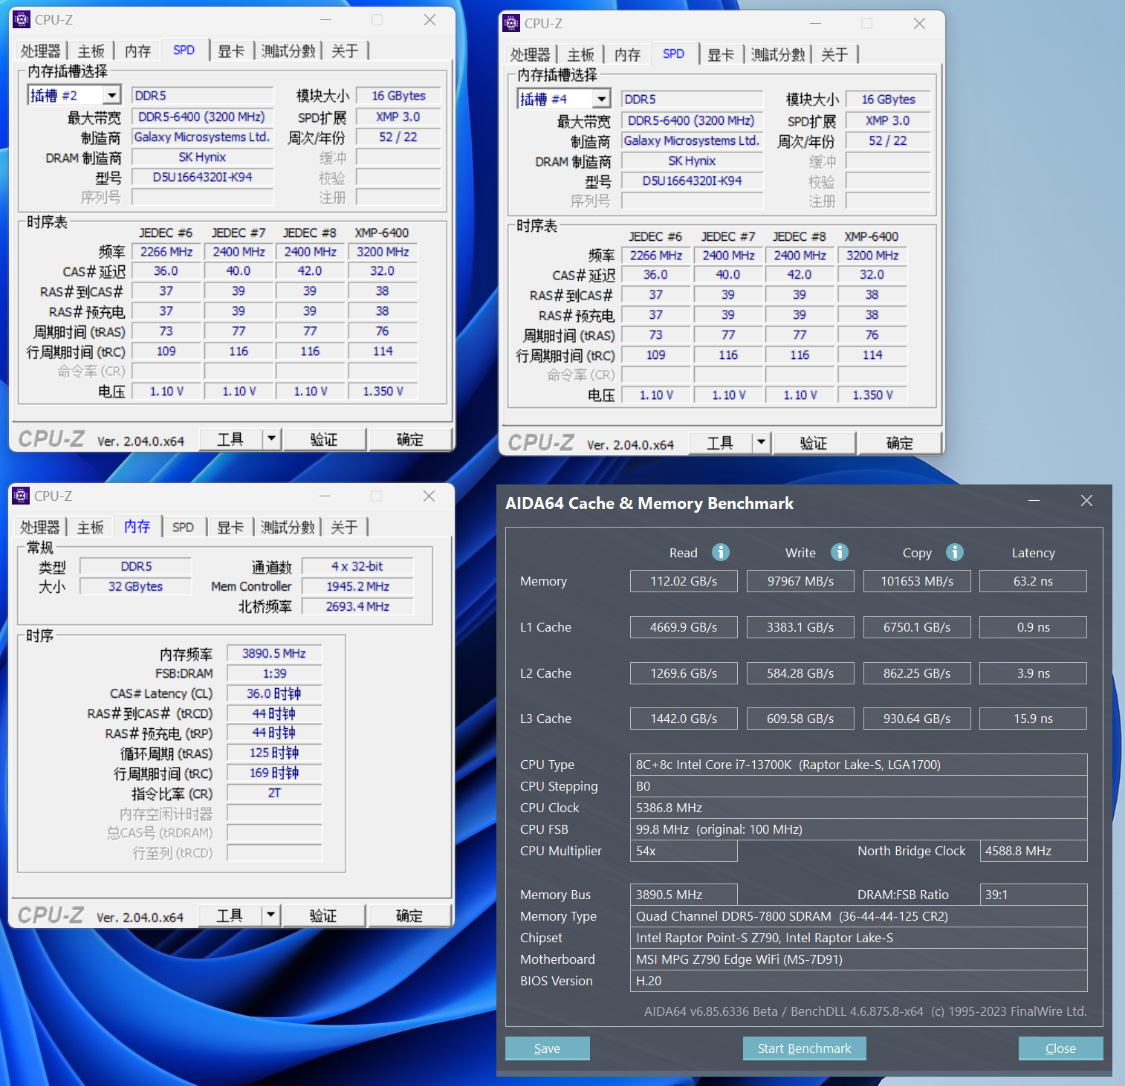This screenshot has height=1086, width=1125.
Task: Open 测試分數 tab in slot #4 CPU-Z
Action: [778, 55]
